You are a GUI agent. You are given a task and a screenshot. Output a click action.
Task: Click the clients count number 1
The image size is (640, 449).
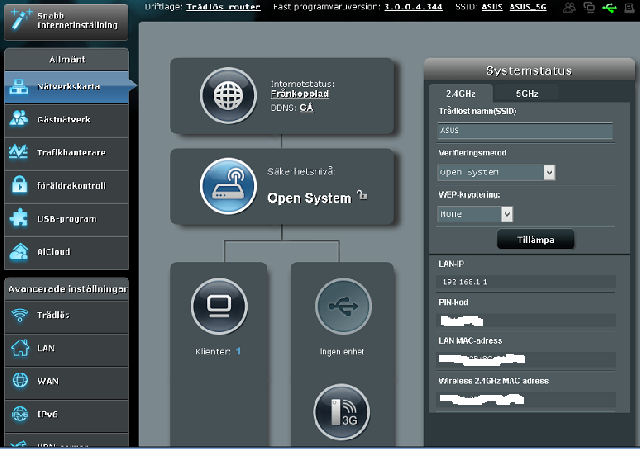[238, 351]
